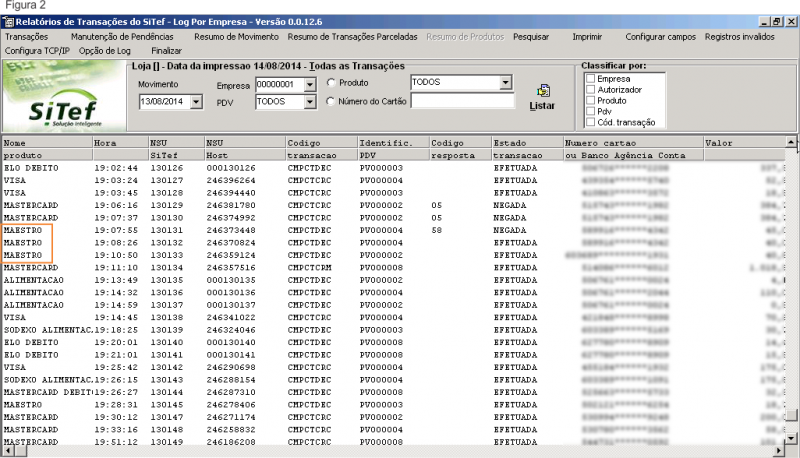Select the Número do Cartão radio button
800x458 pixels.
pos(331,101)
